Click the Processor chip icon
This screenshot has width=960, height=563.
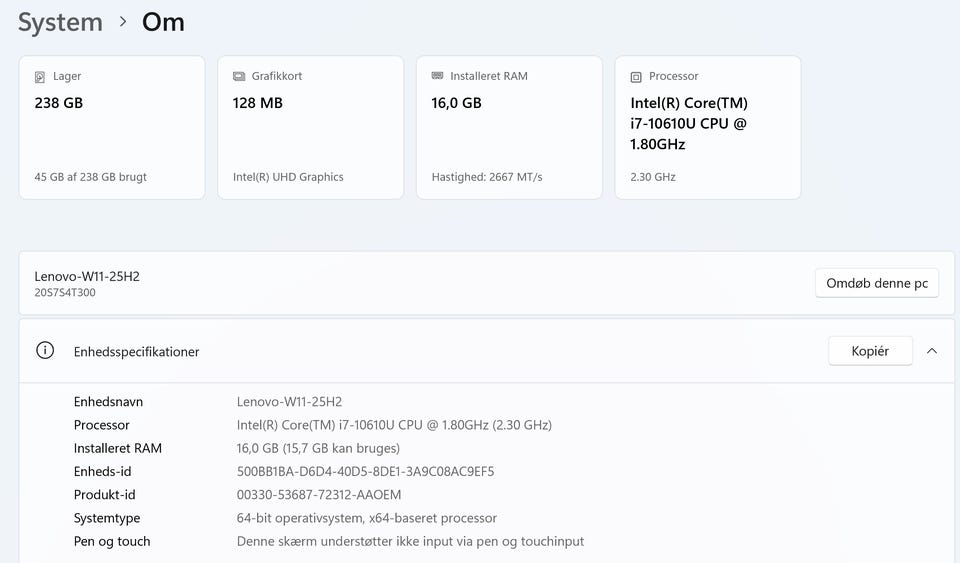(x=636, y=77)
